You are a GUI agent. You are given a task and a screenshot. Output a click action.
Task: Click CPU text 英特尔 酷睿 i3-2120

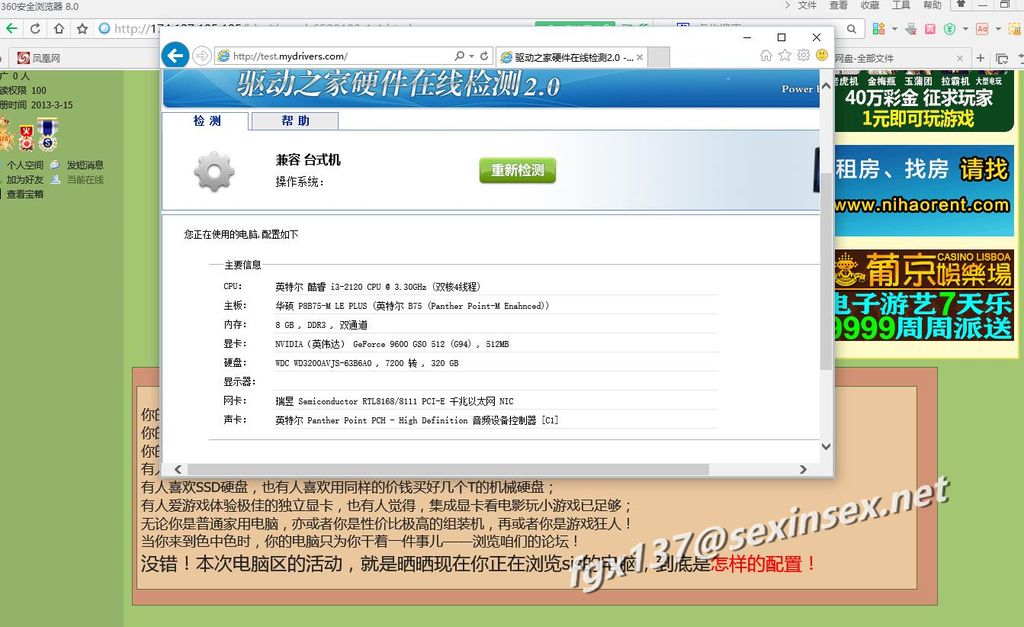click(x=378, y=287)
